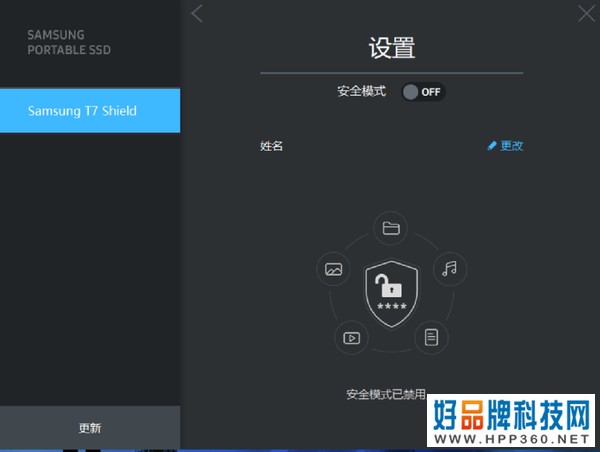This screenshot has width=600, height=452.
Task: Go back using the left arrow
Action: point(197,14)
